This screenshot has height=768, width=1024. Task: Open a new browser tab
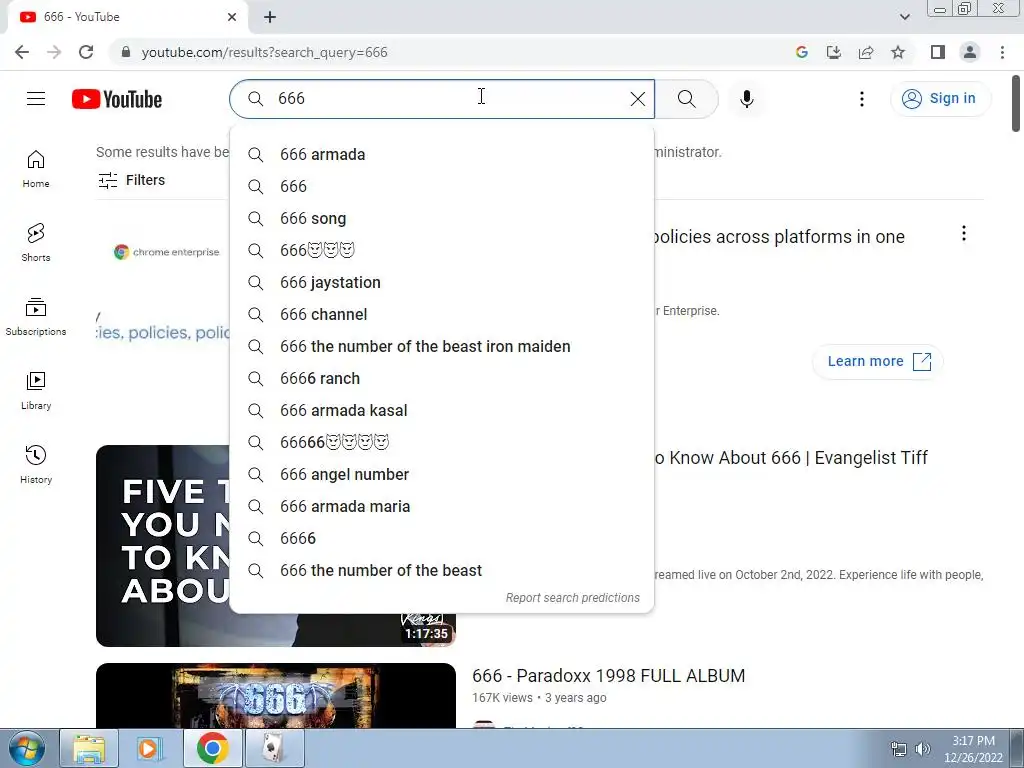(x=270, y=17)
